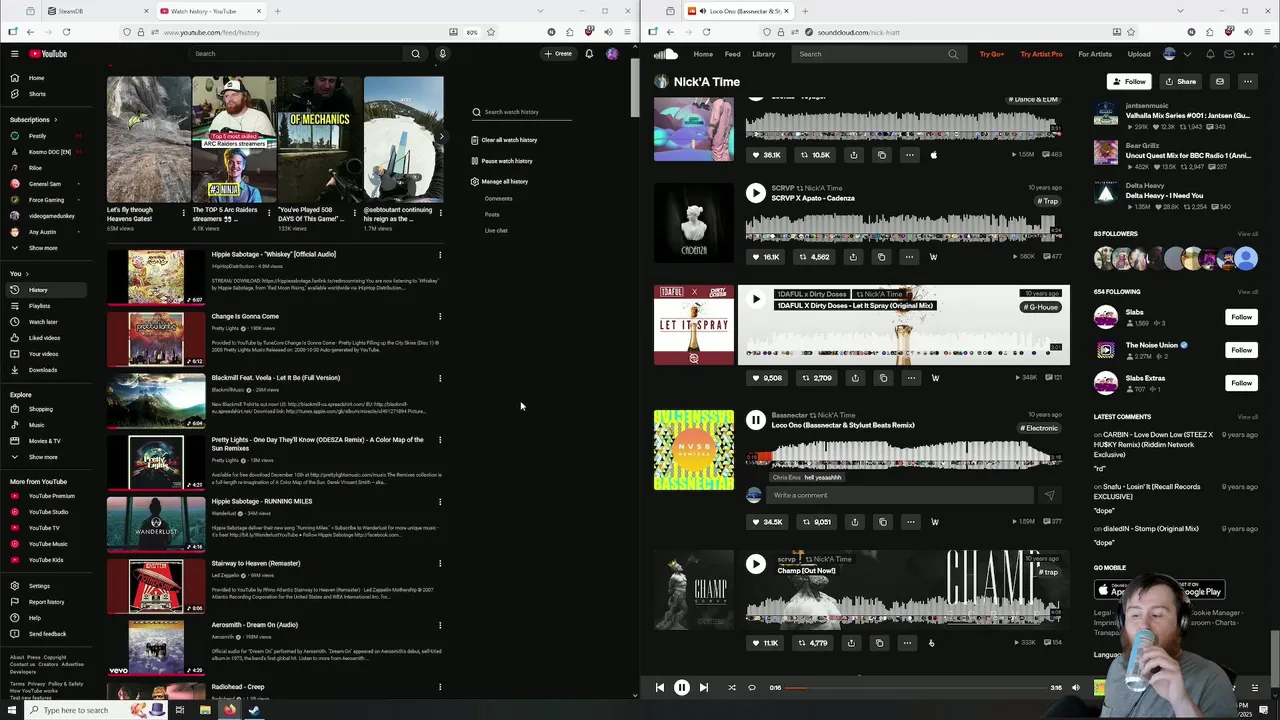Click Follow on Nick'A Time profile

point(1128,81)
